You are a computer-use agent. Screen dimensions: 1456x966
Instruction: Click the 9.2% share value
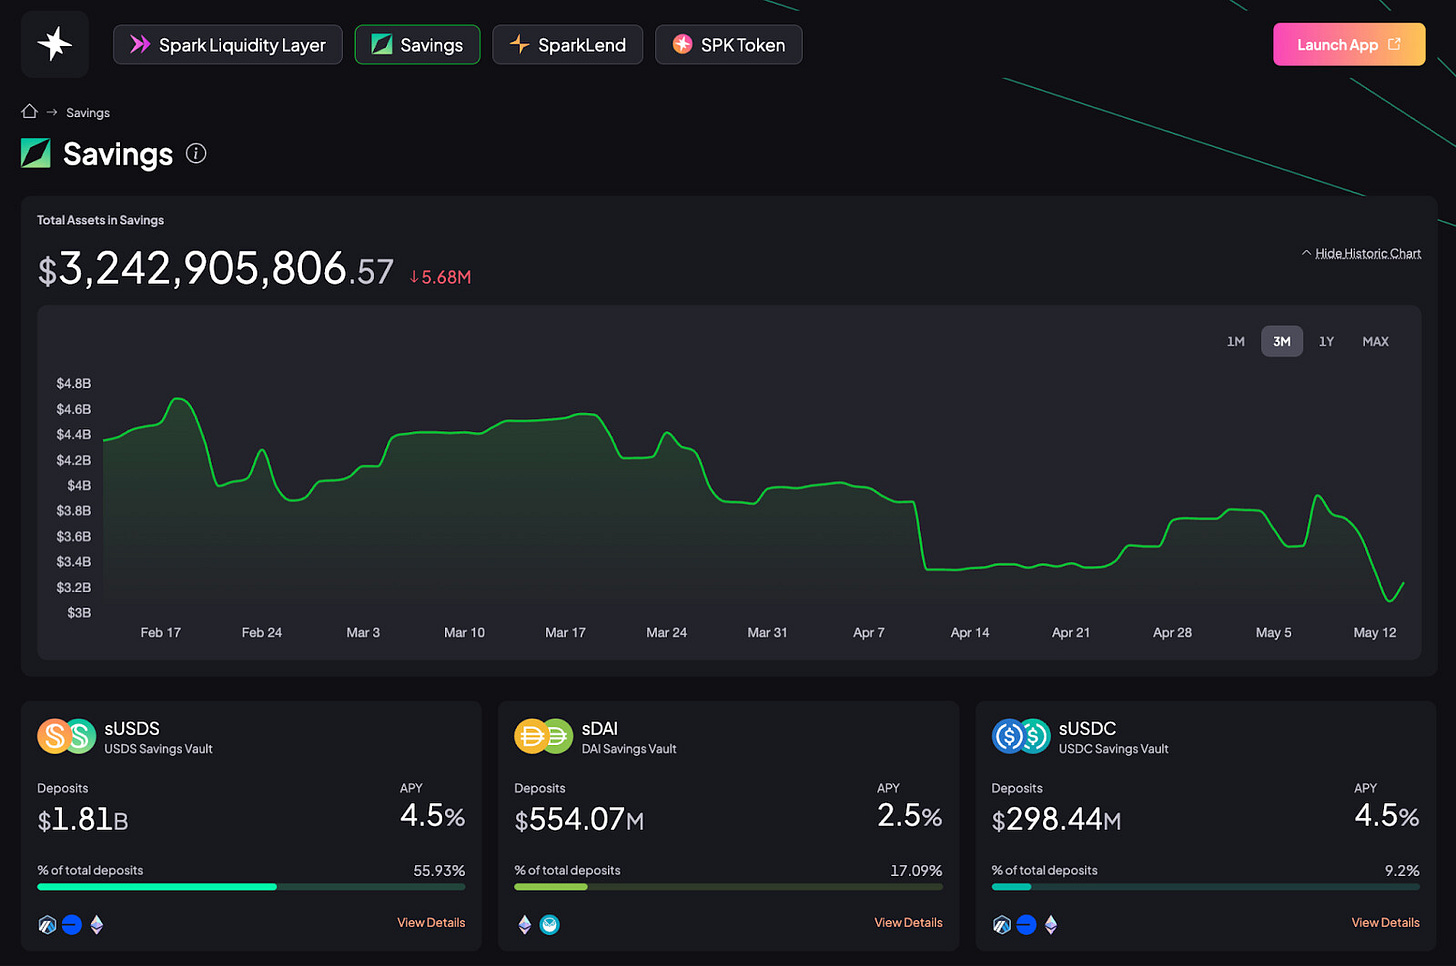click(x=1402, y=871)
